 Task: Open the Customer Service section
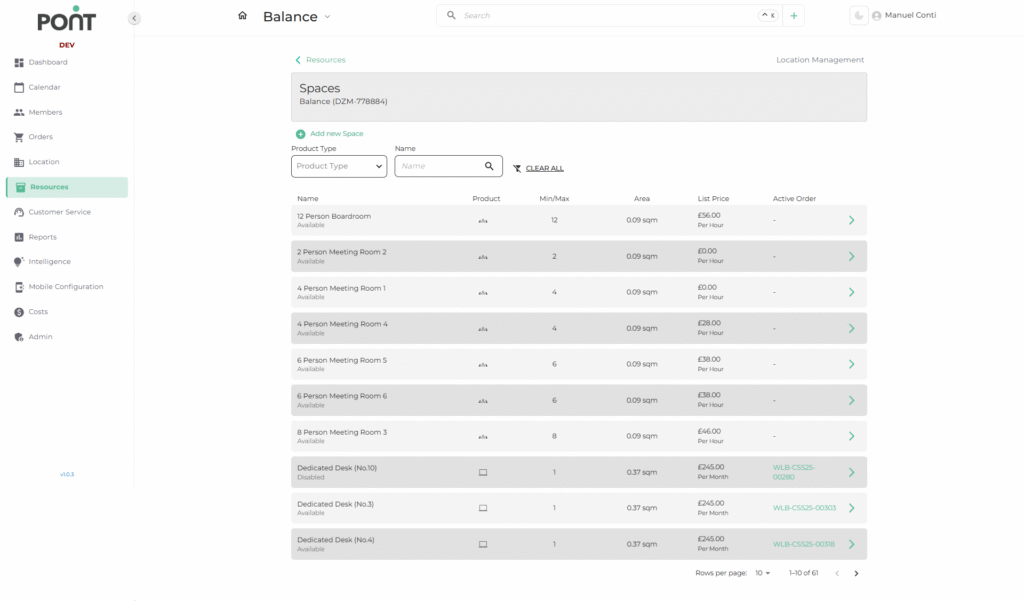click(x=59, y=212)
